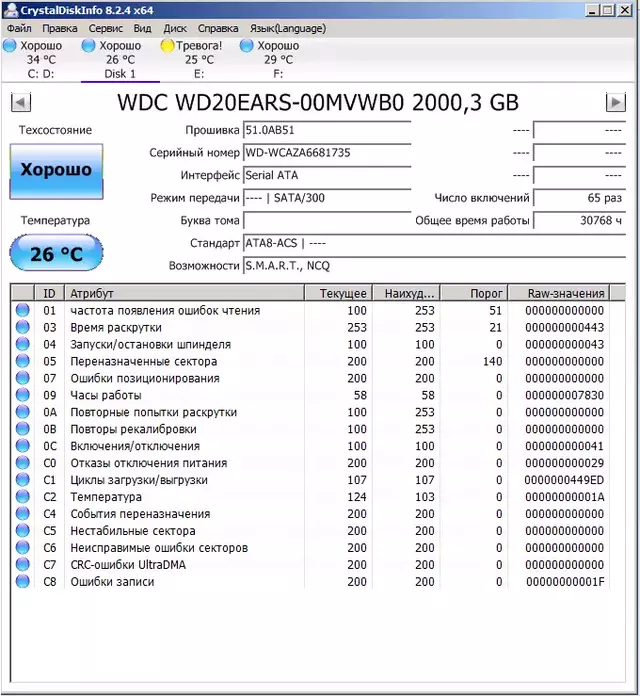Screen dimensions: 640x696
Task: Select the C: D: disk status orb
Action: coord(9,45)
